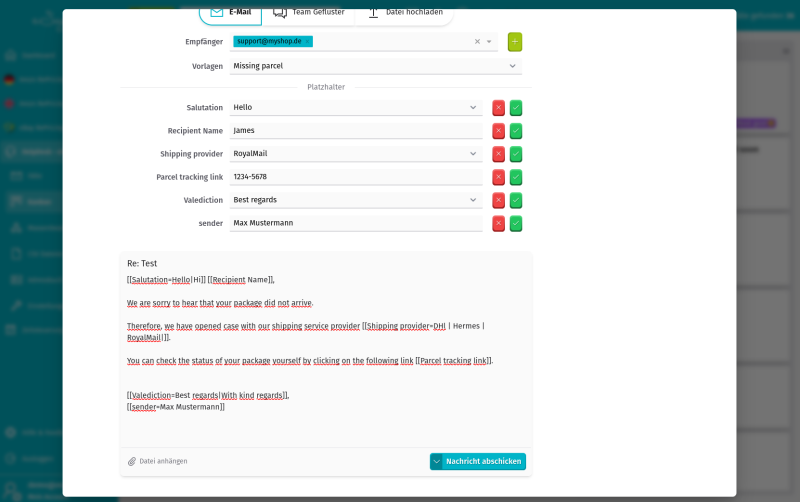Confirm the Shipping provider placeholder
The width and height of the screenshot is (800, 502).
516,154
